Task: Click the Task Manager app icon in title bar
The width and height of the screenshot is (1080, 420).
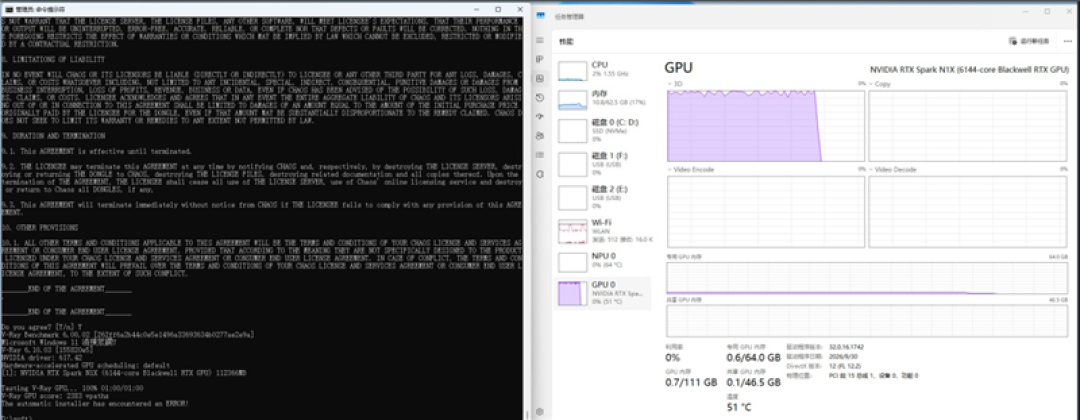Action: [x=543, y=15]
